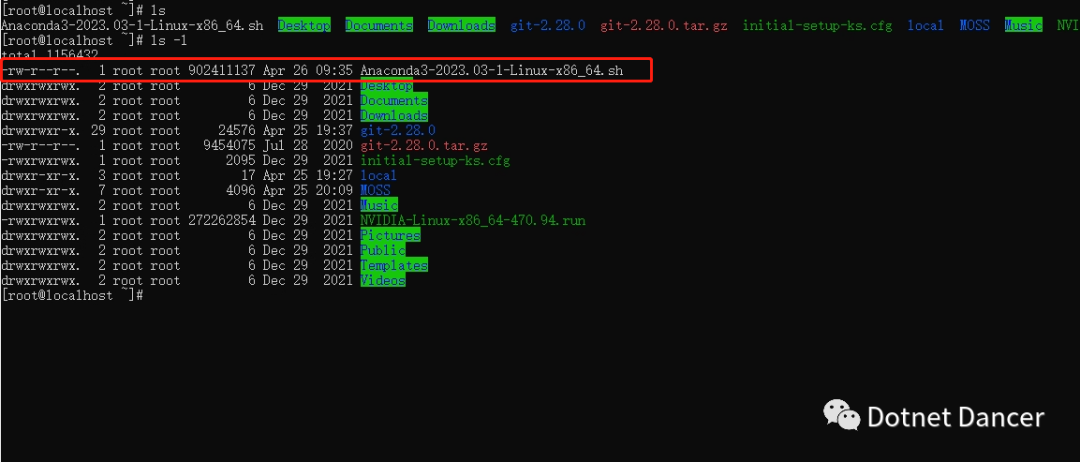The image size is (1080, 462).
Task: Click Desktop name in the ls -l listing
Action: (386, 85)
